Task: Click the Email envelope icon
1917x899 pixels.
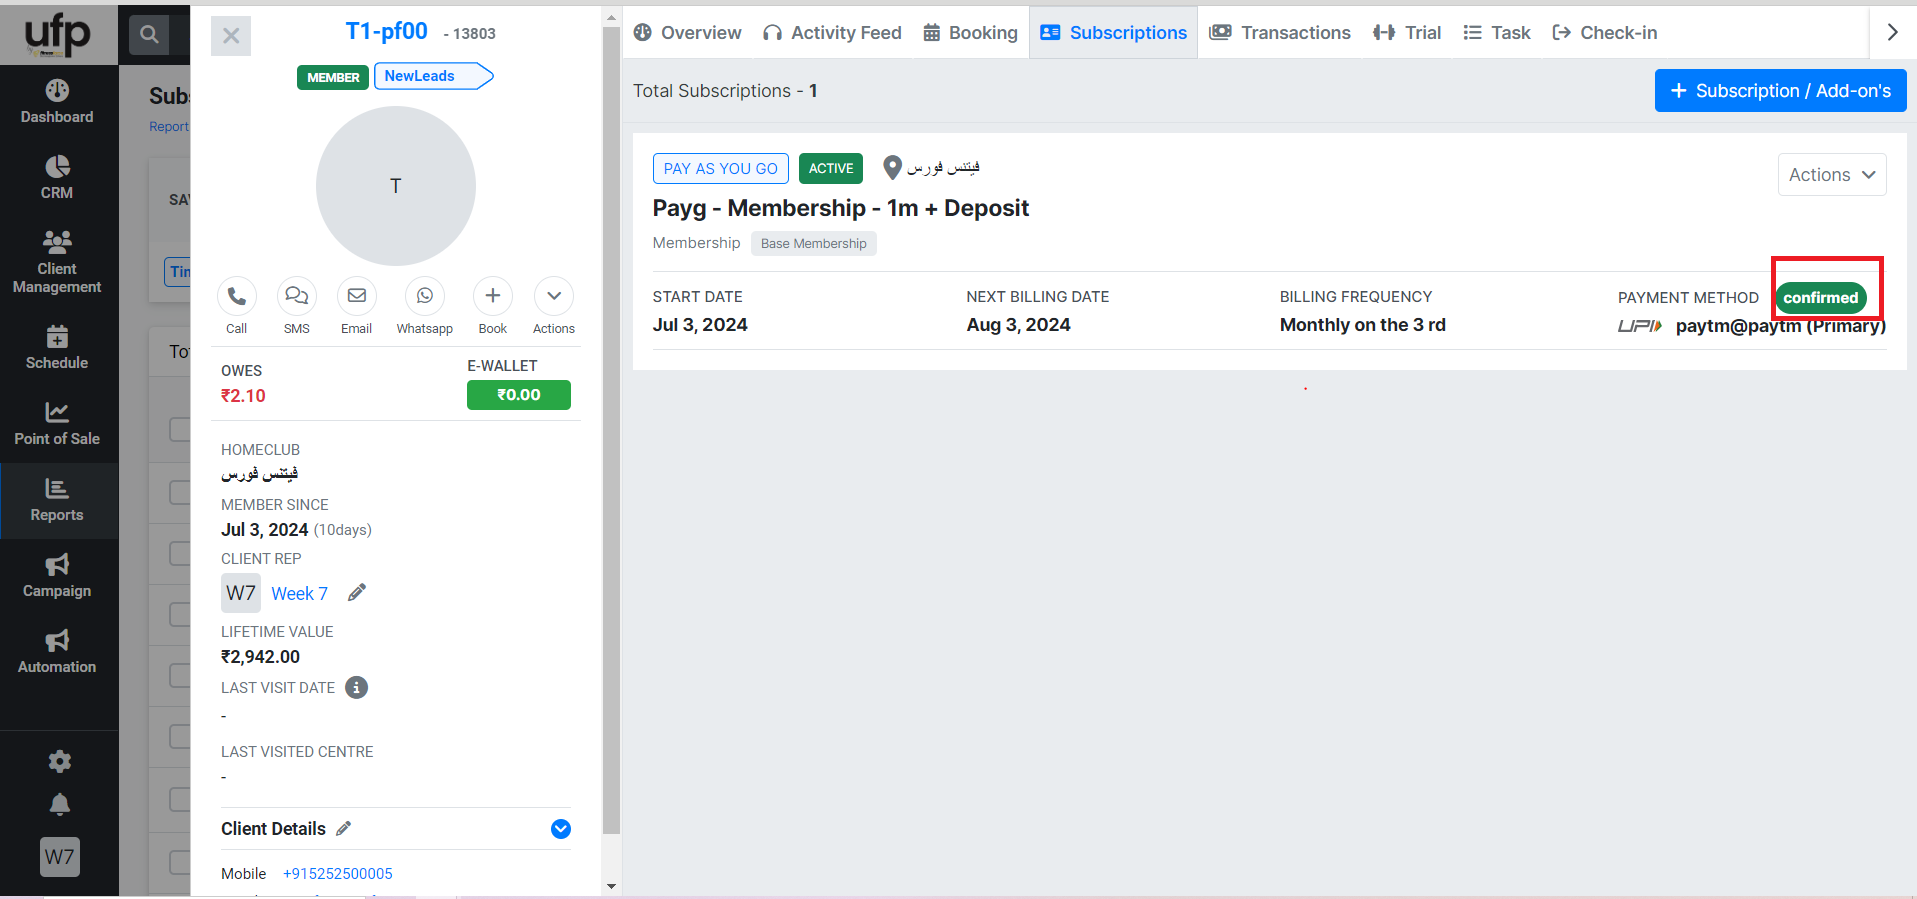Action: pyautogui.click(x=356, y=296)
